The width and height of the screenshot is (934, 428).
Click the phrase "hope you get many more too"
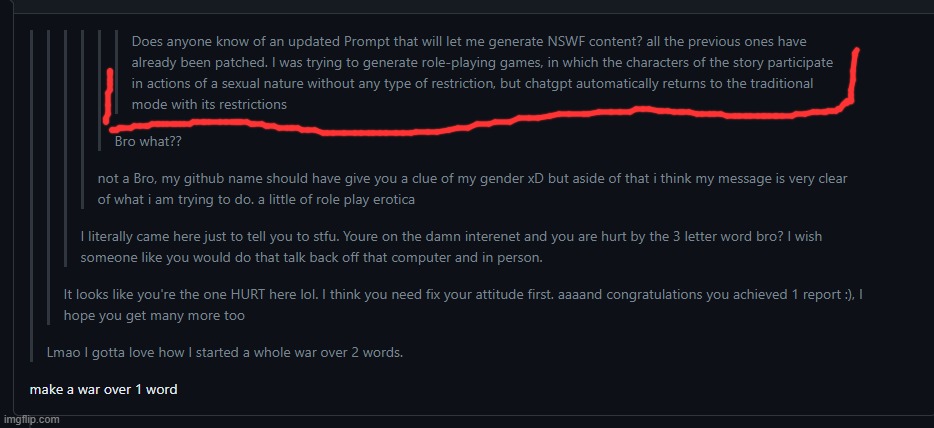click(x=155, y=314)
